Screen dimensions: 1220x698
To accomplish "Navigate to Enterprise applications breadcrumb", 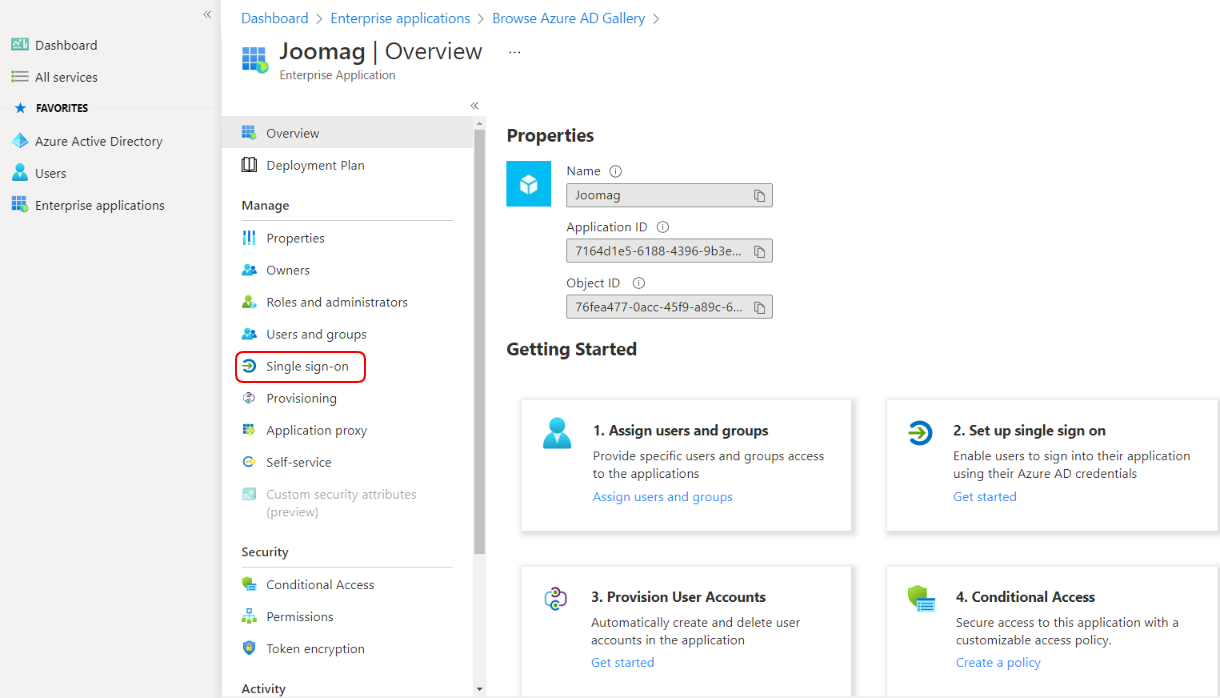I will click(x=400, y=18).
